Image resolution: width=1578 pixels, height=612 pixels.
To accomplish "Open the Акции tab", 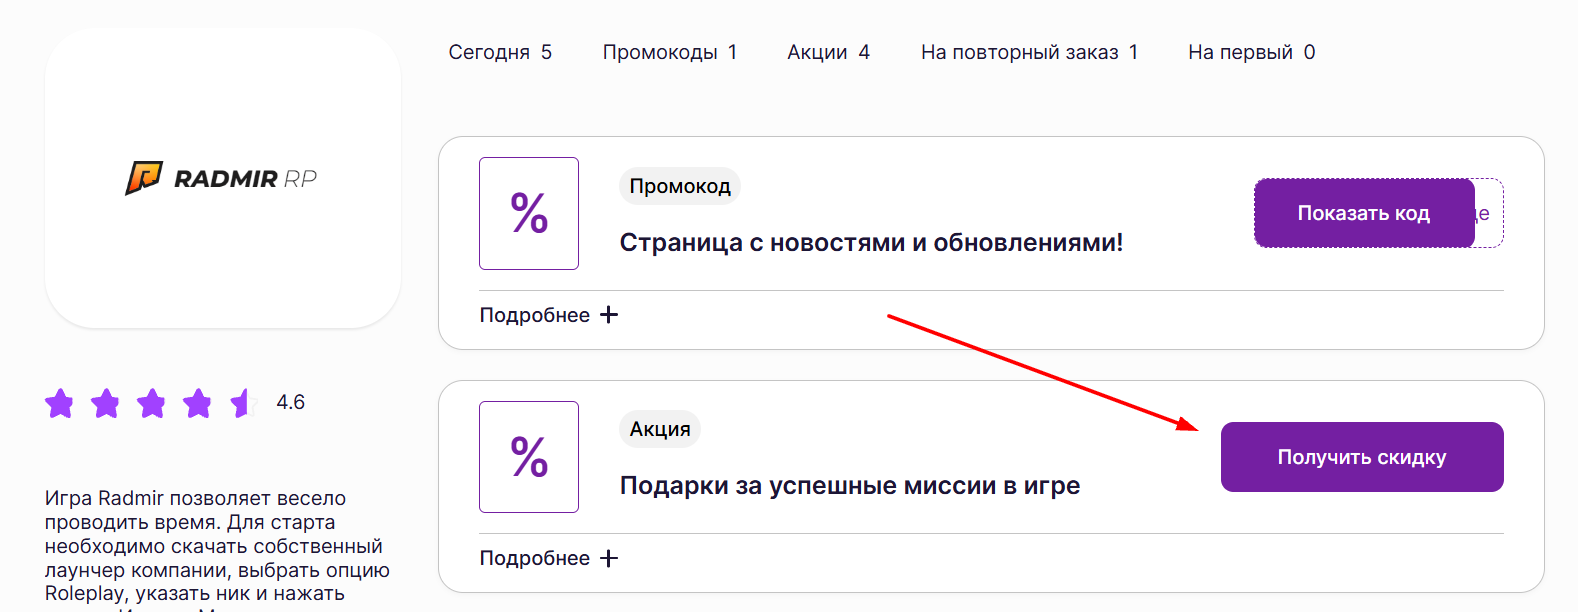I will (x=828, y=51).
